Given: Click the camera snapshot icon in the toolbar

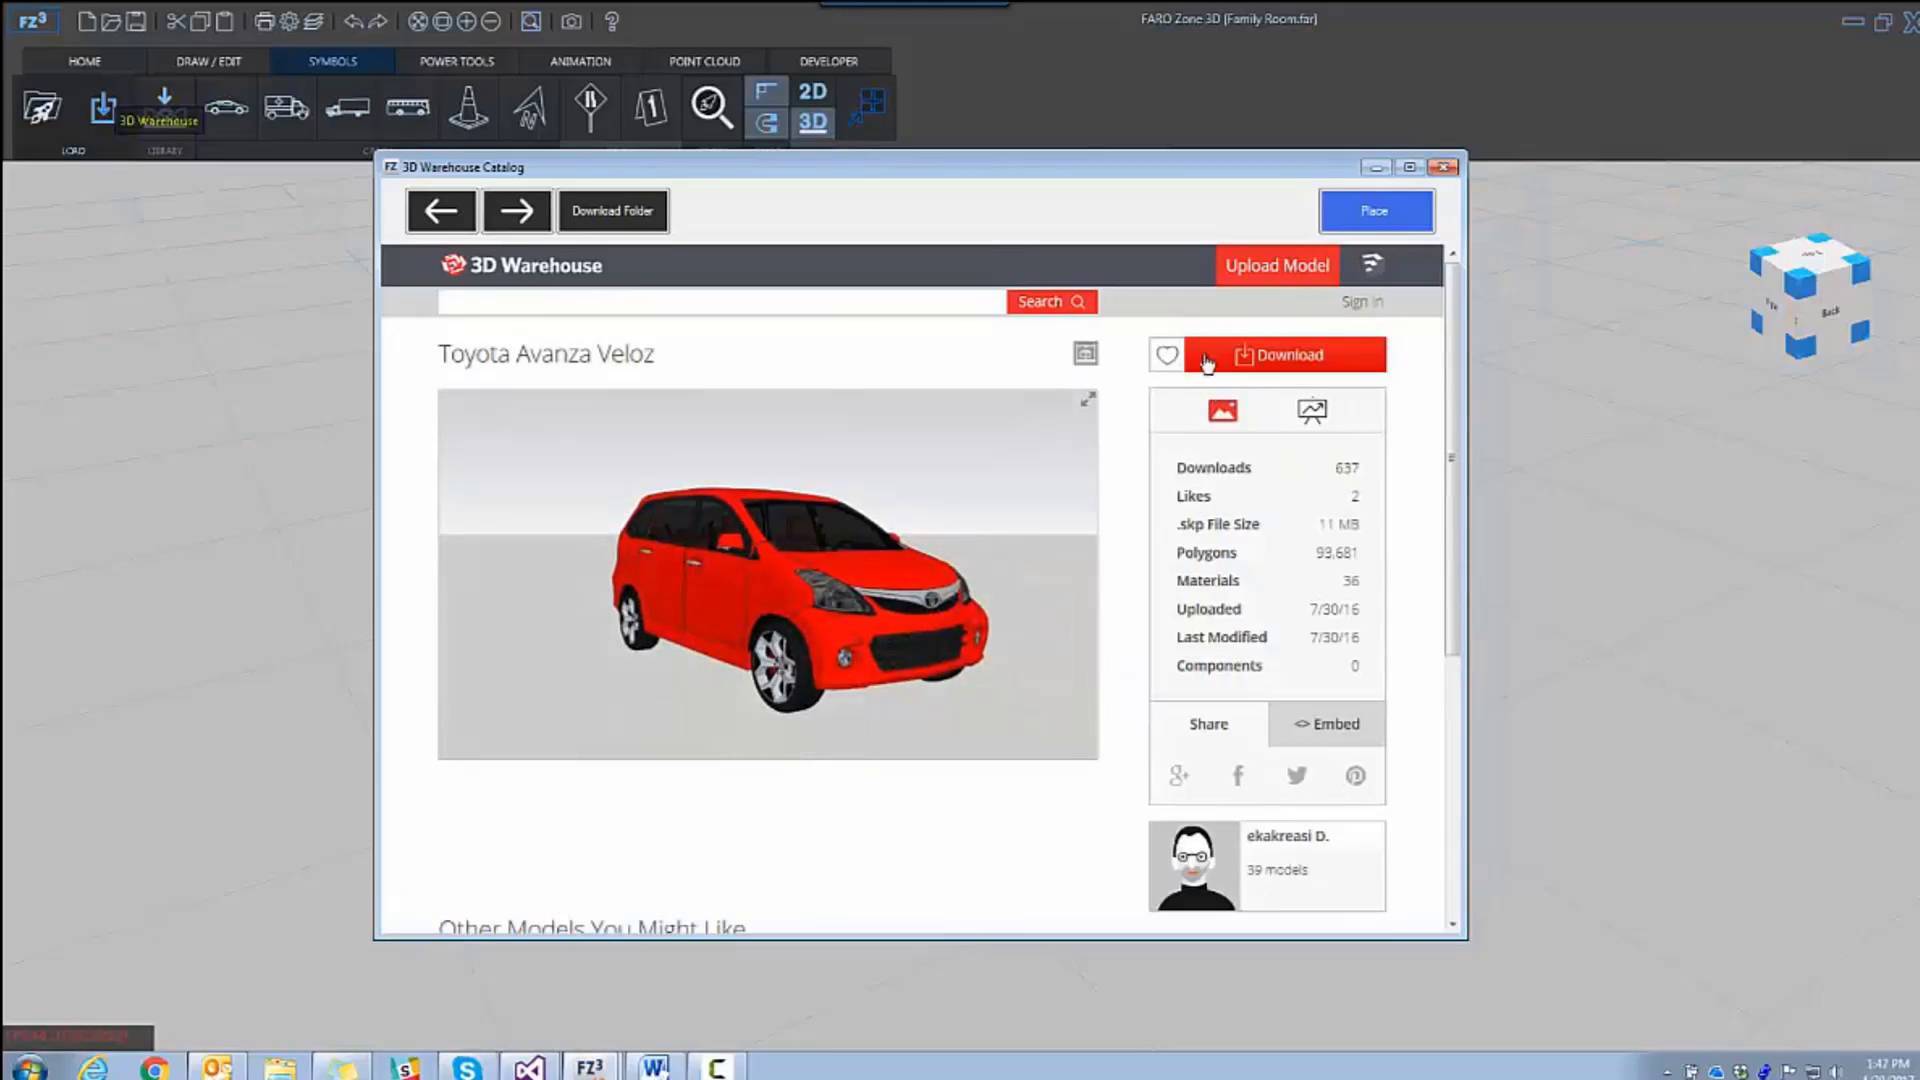Looking at the screenshot, I should point(571,21).
